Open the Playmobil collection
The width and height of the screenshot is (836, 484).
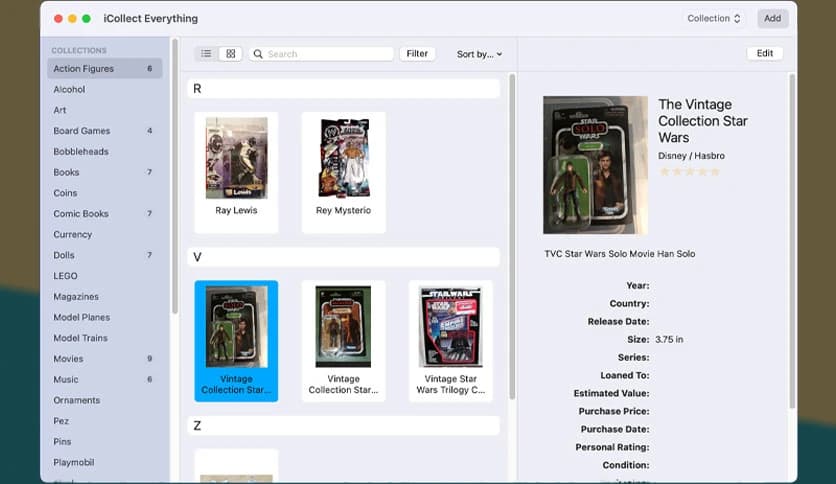[104, 463]
